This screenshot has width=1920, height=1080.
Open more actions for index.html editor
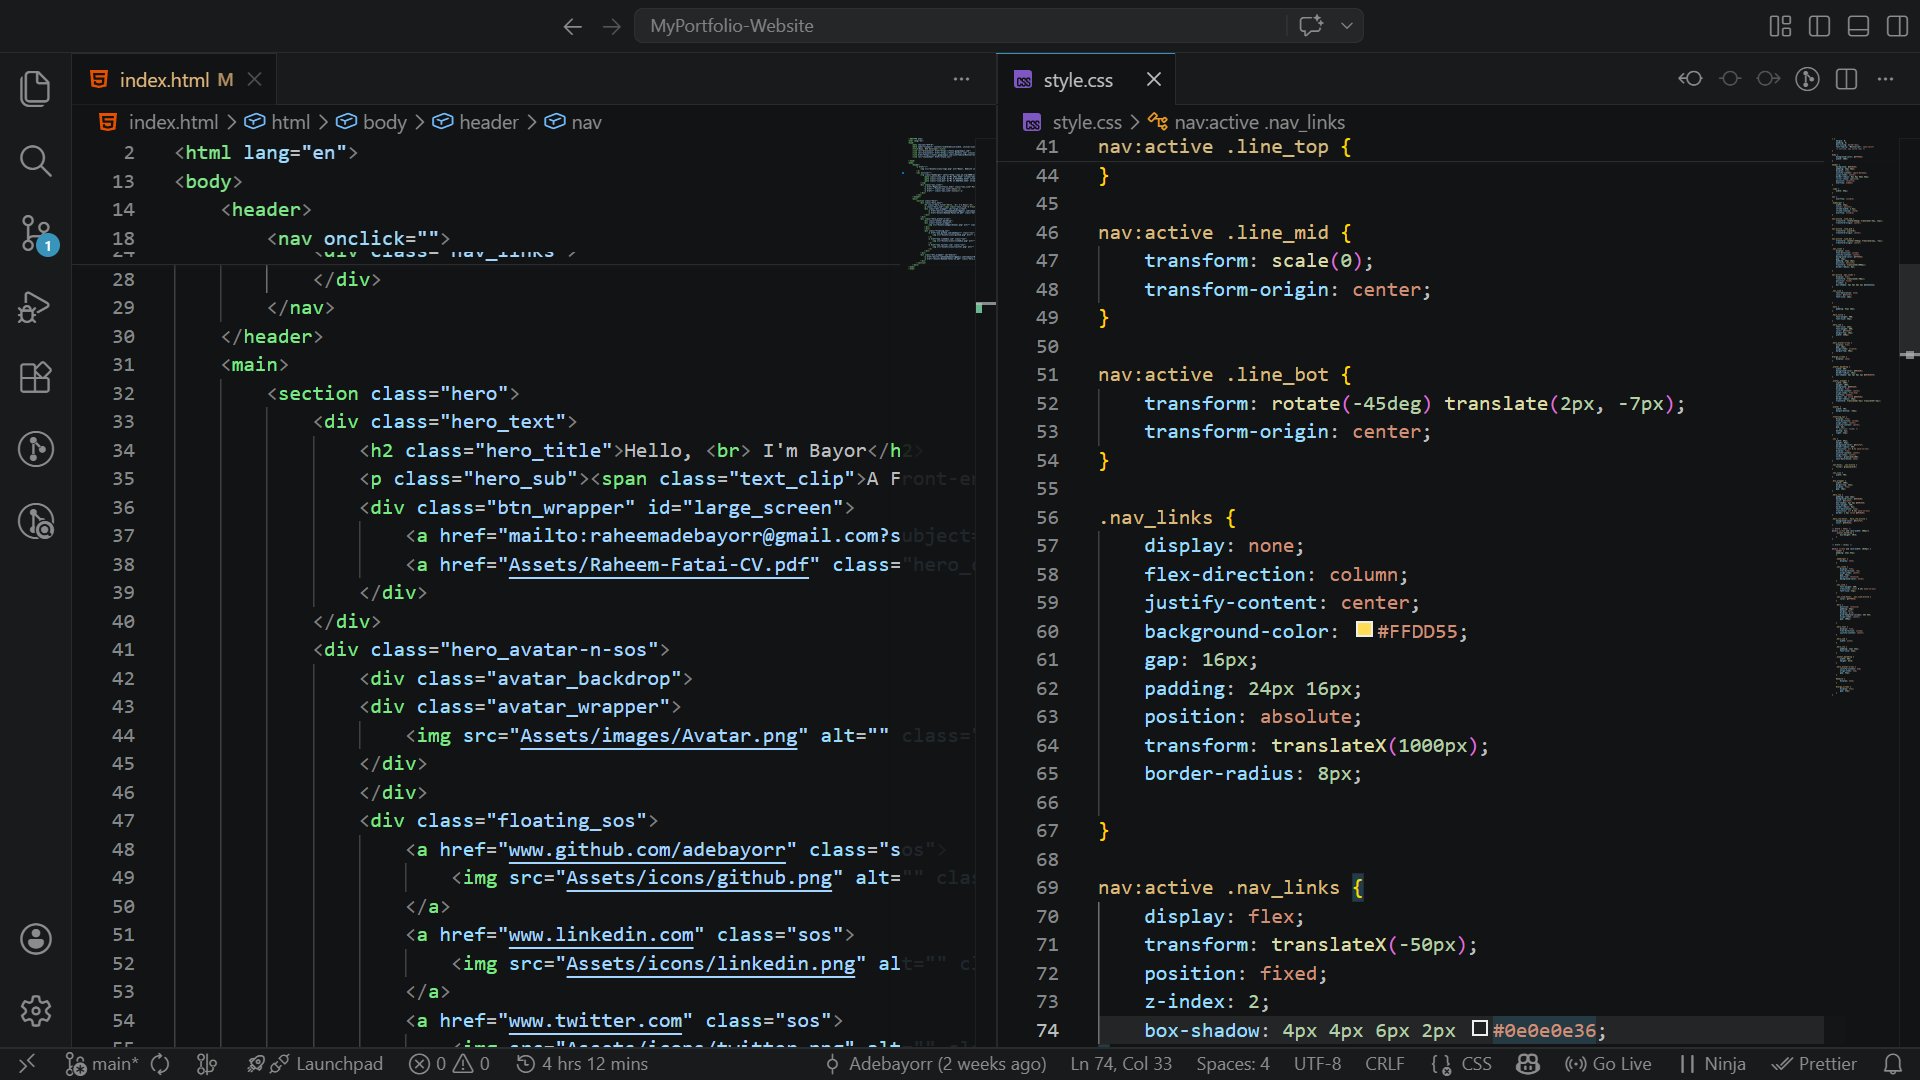point(961,79)
